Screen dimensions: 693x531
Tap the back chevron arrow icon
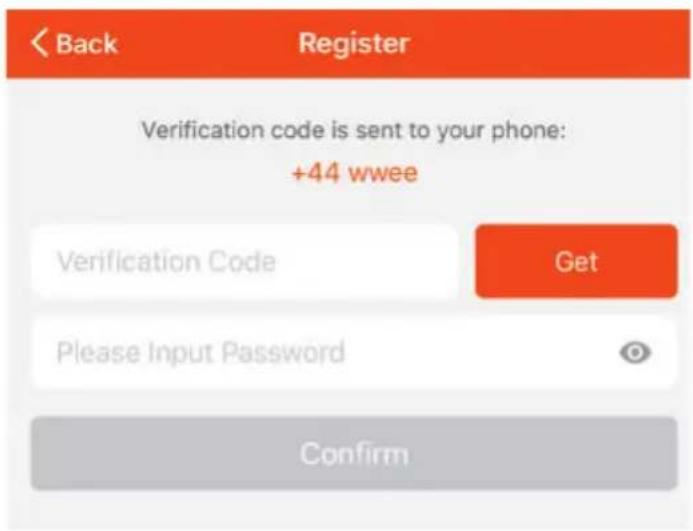tap(39, 43)
